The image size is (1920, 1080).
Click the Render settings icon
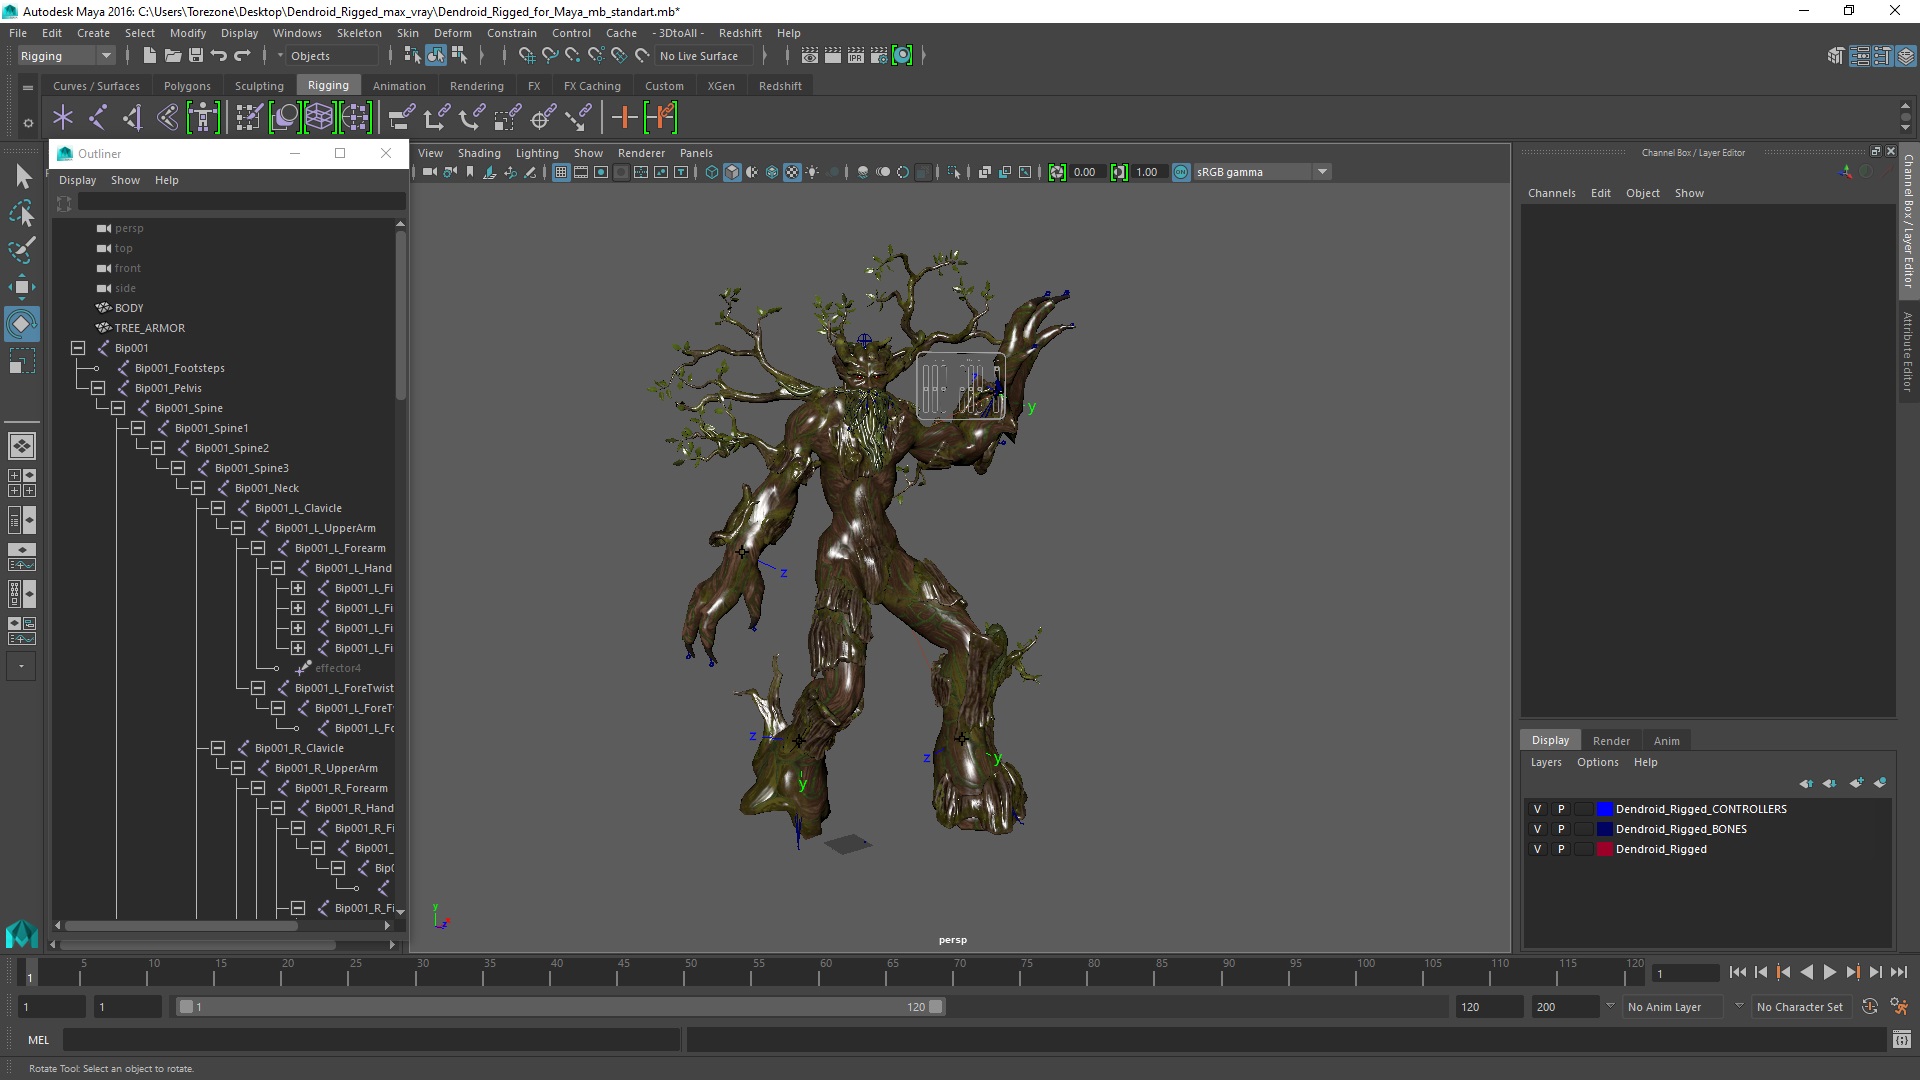tap(878, 56)
